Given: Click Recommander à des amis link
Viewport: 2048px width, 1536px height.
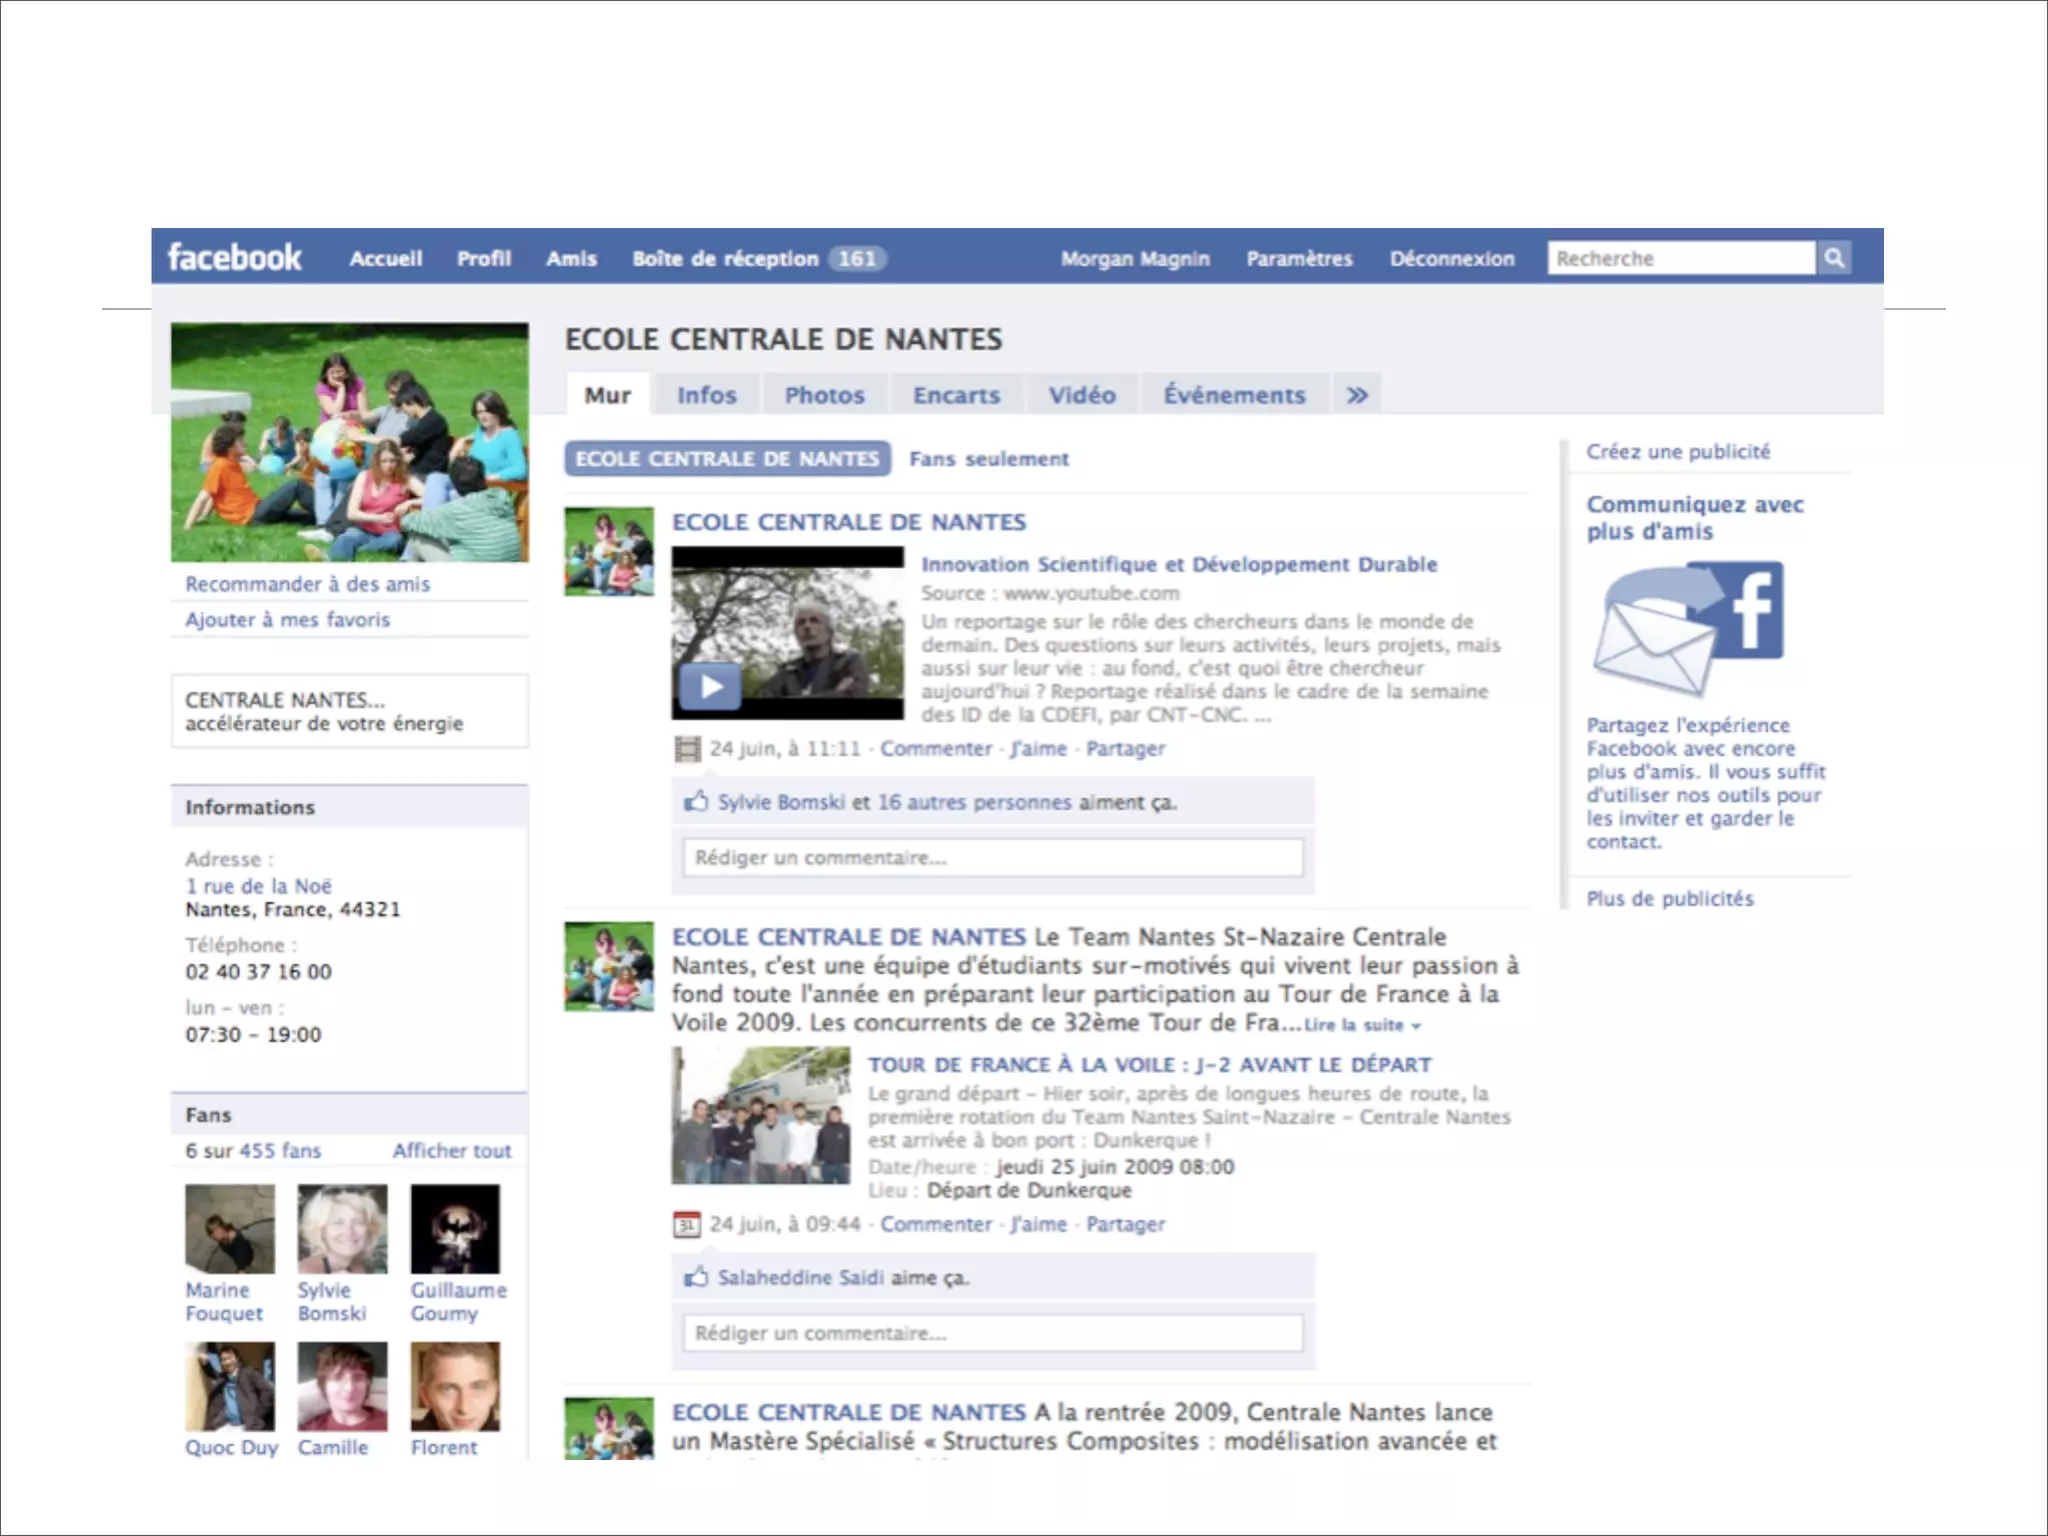Looking at the screenshot, I should pos(307,584).
